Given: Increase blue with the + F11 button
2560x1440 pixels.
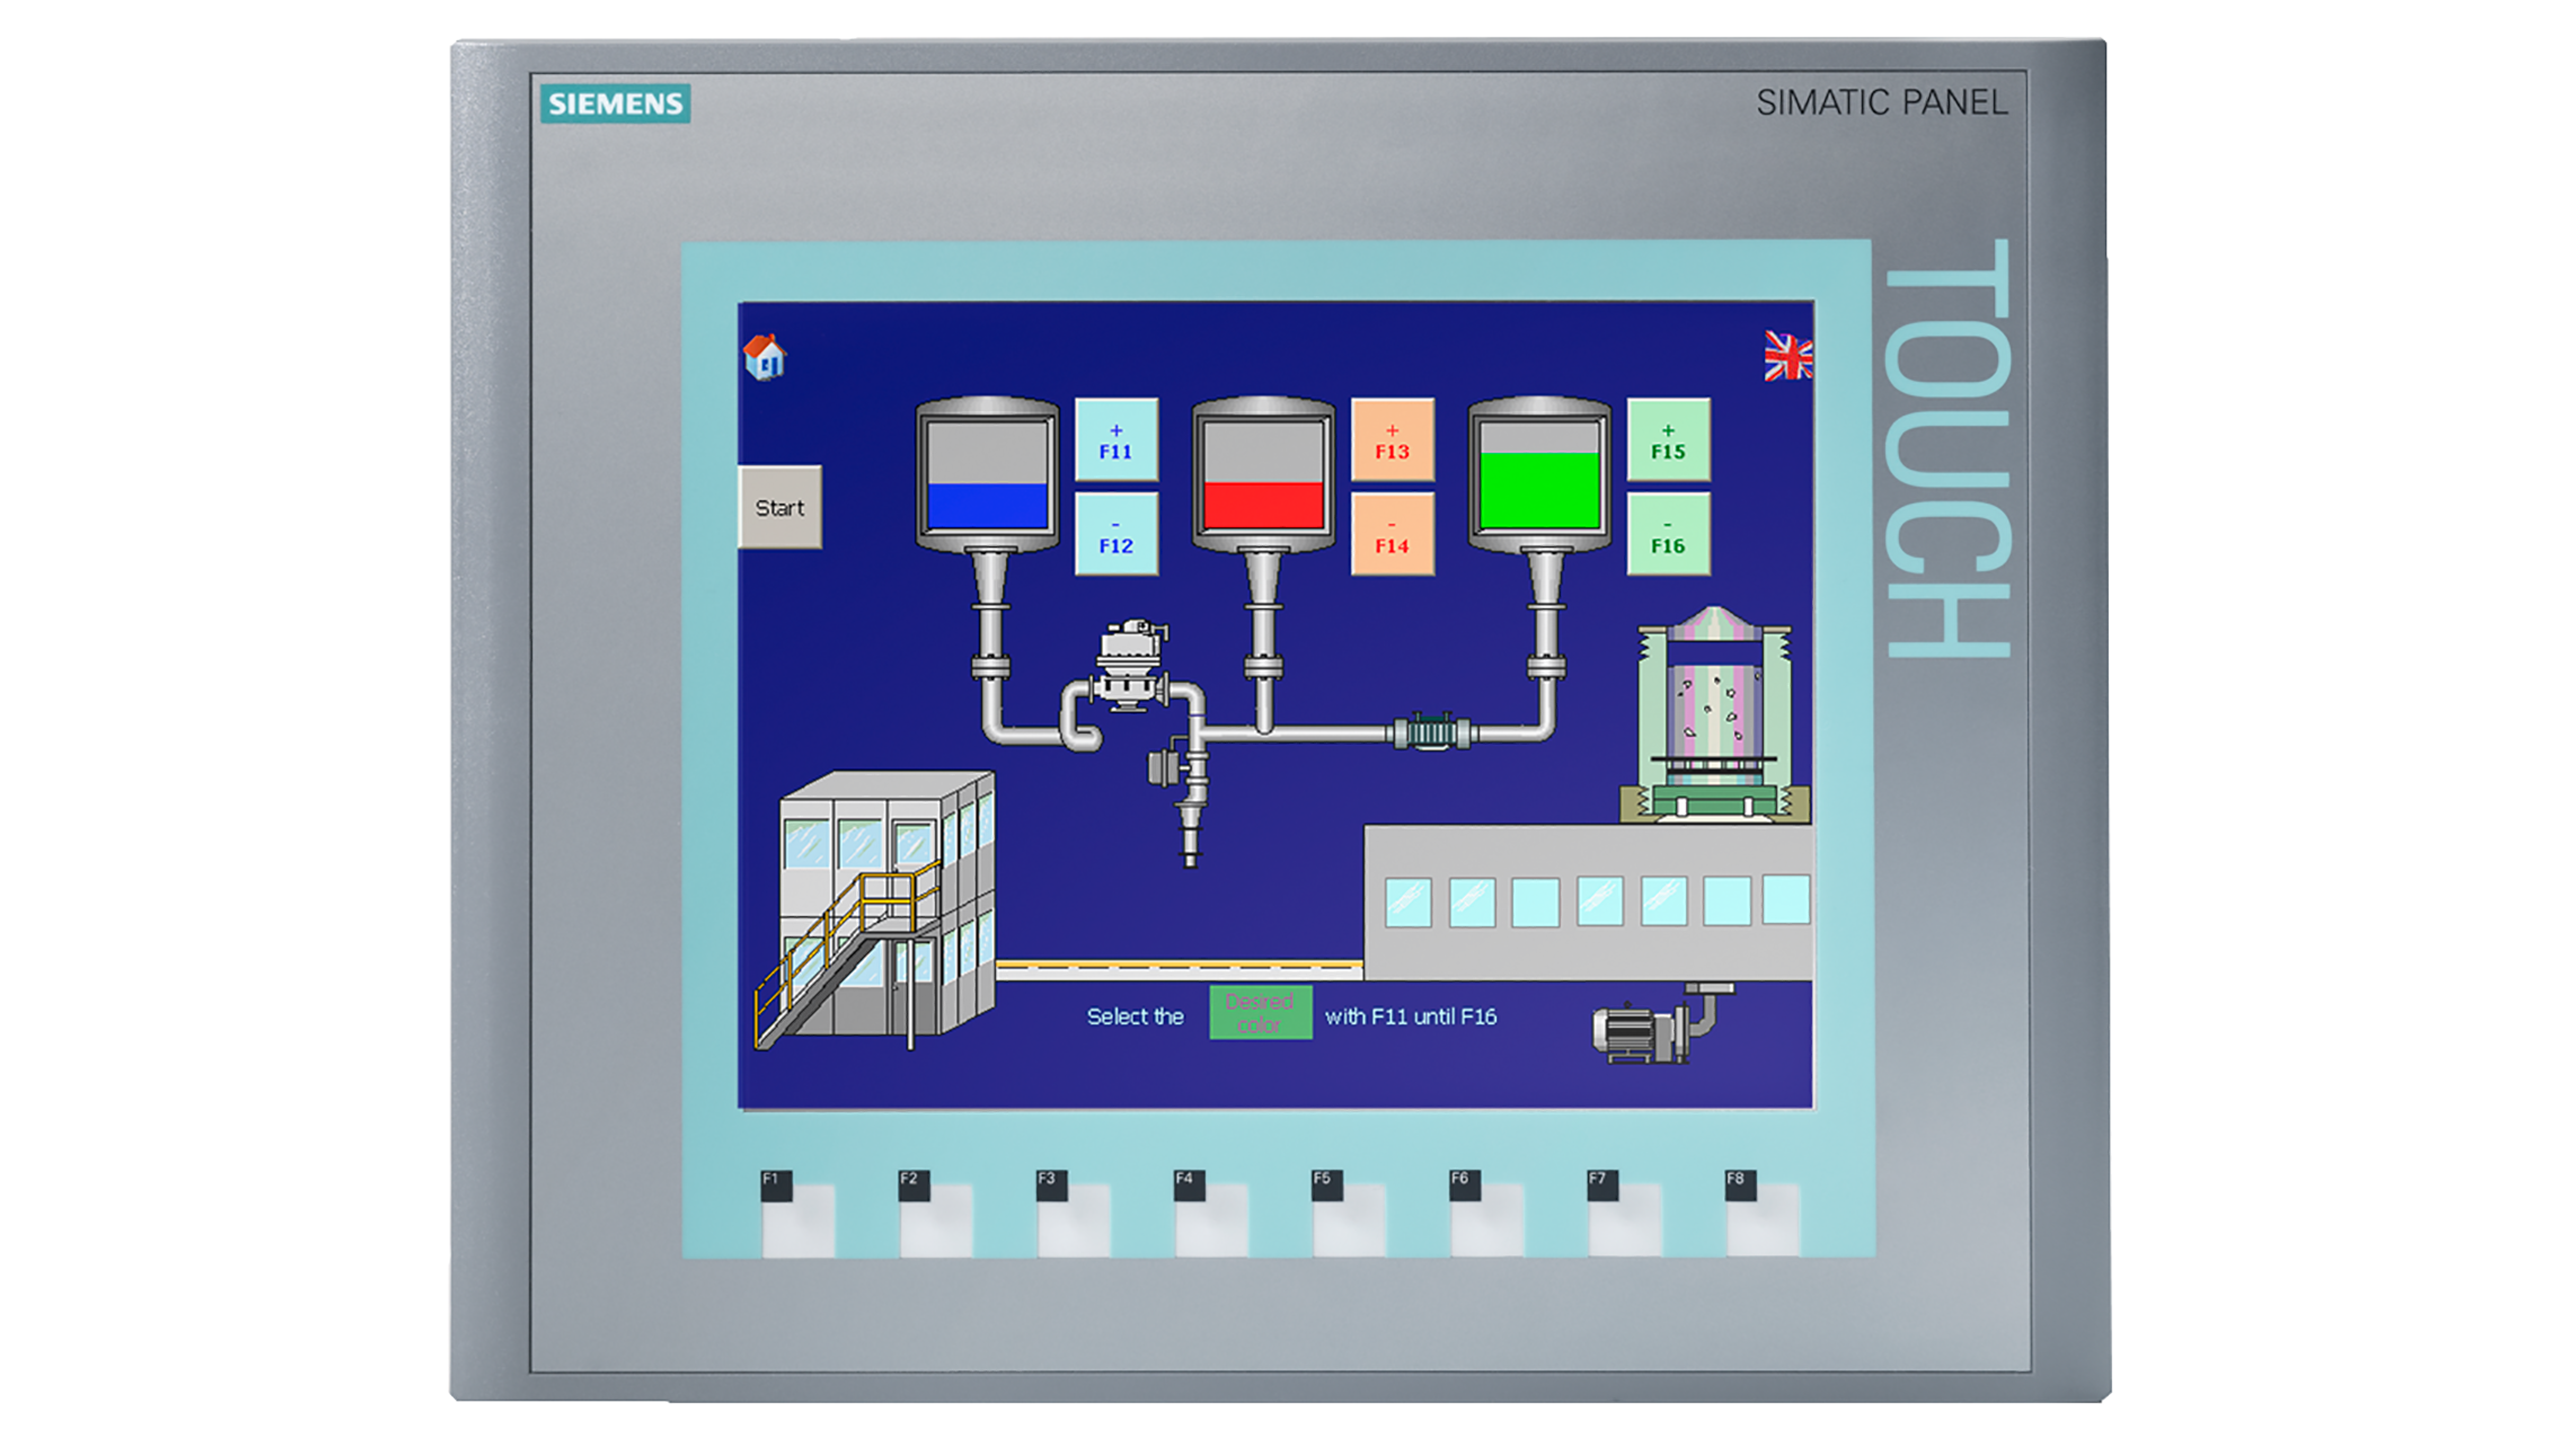Looking at the screenshot, I should click(x=1116, y=441).
